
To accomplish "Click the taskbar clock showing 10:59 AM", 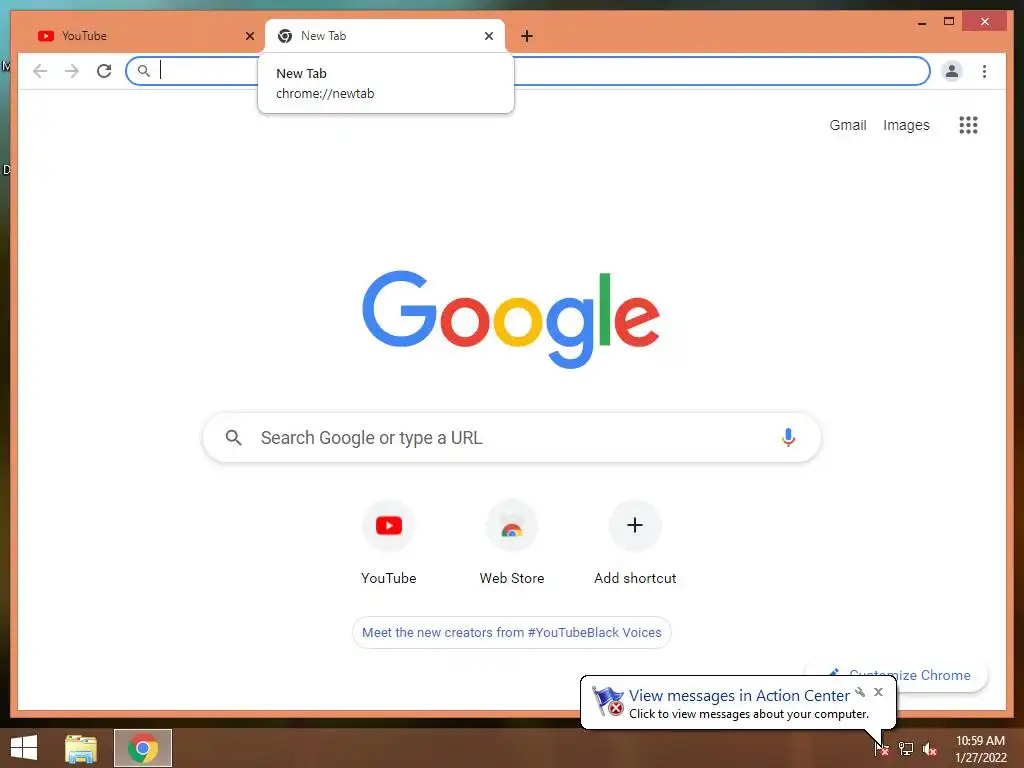I will click(x=980, y=748).
